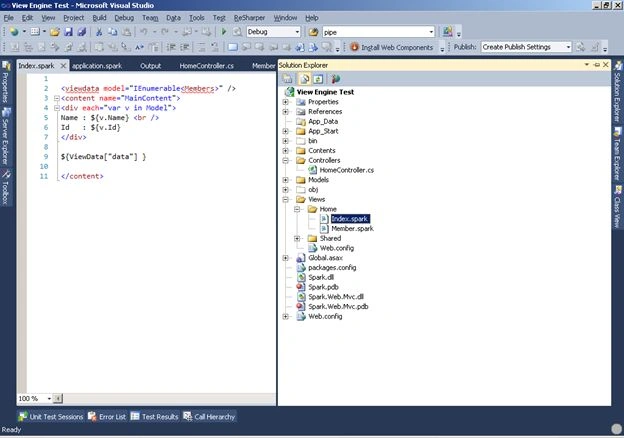Select the View Engine Test project node
Viewport: 624px width, 438px height.
325,92
